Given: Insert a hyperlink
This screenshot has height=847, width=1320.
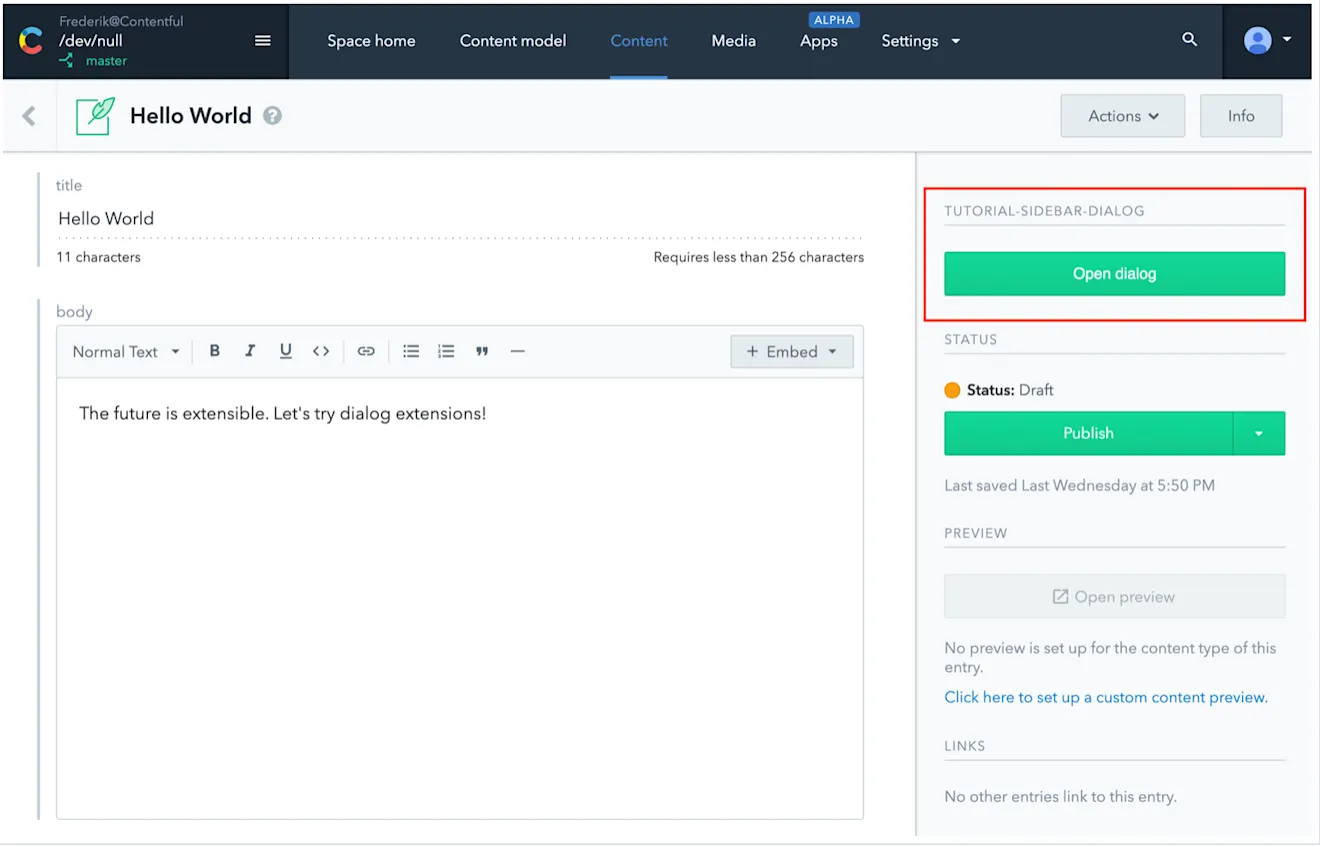Looking at the screenshot, I should [366, 351].
